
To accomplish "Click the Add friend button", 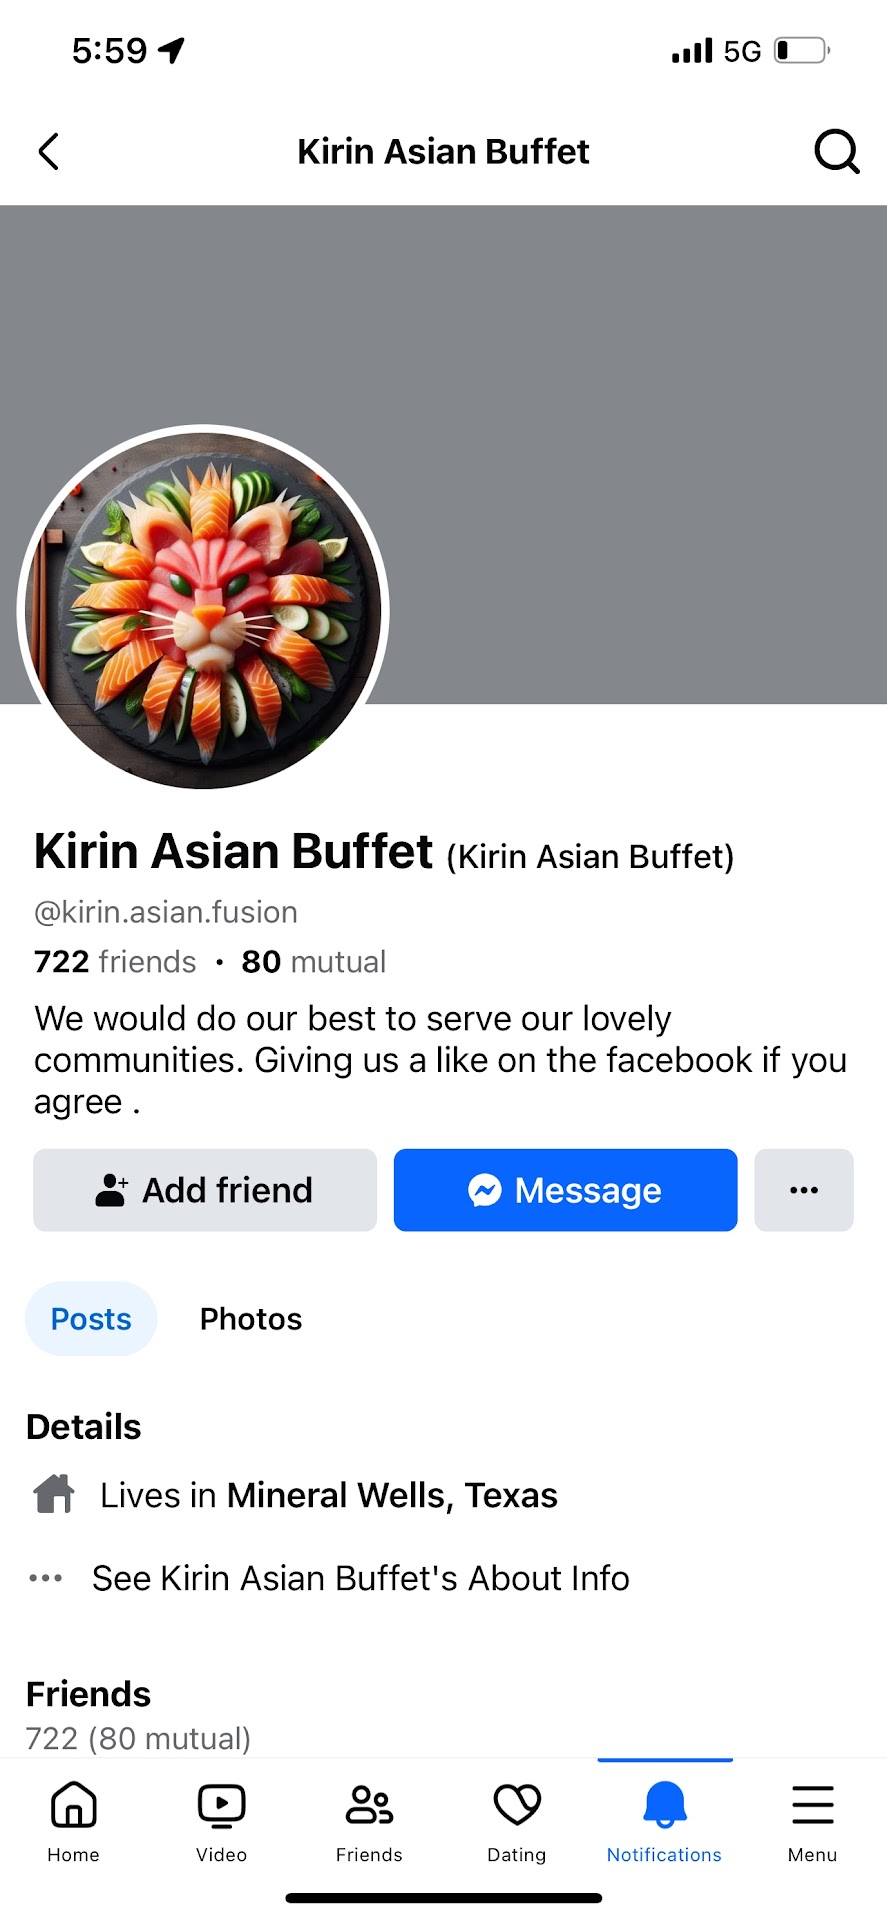I will (x=205, y=1190).
